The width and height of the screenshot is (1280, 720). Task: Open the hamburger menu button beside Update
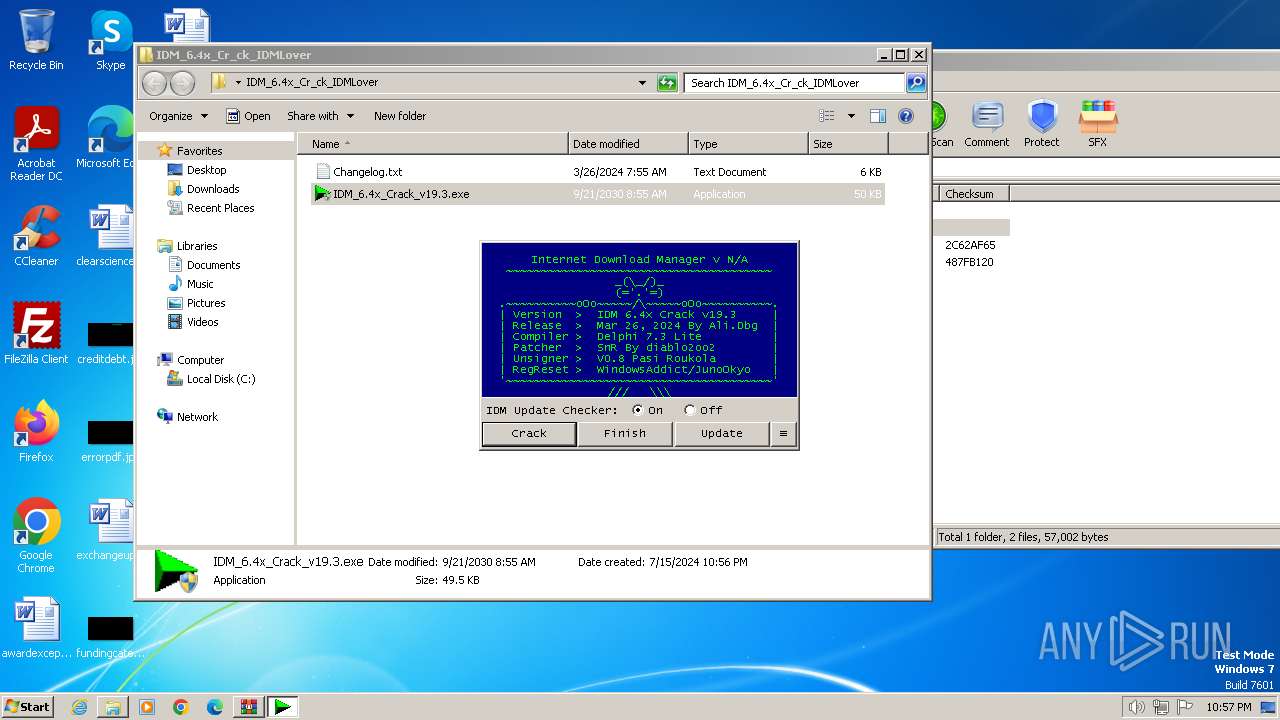coord(783,433)
